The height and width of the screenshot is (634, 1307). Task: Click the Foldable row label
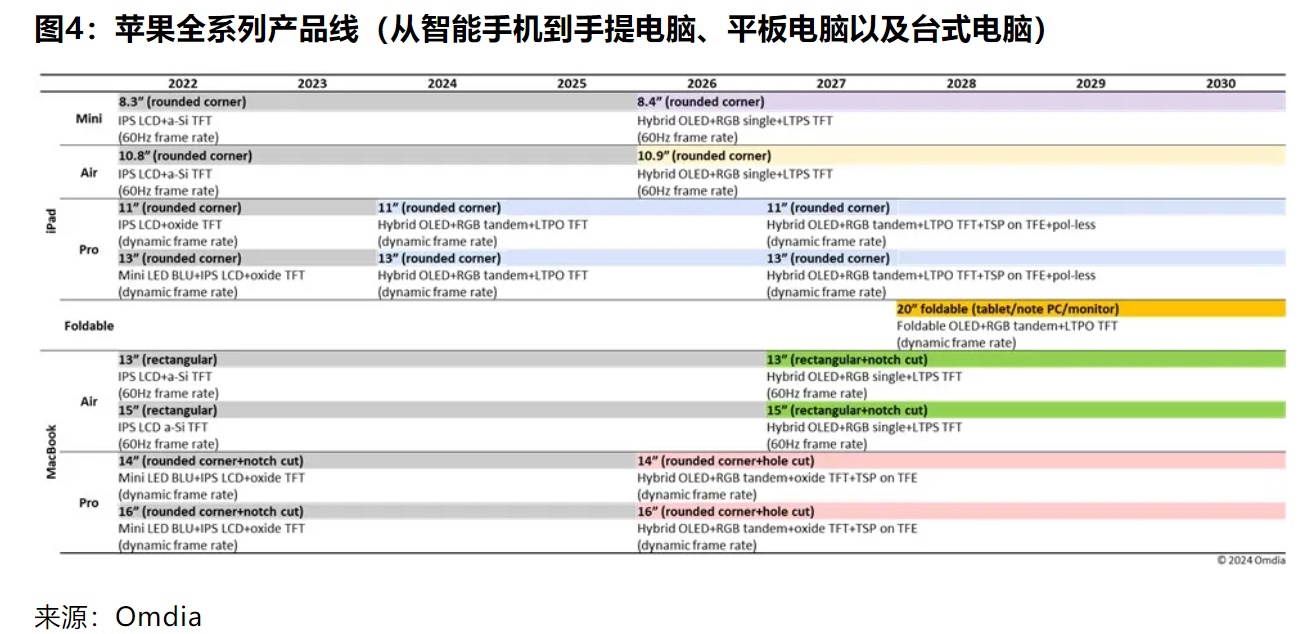click(x=89, y=326)
